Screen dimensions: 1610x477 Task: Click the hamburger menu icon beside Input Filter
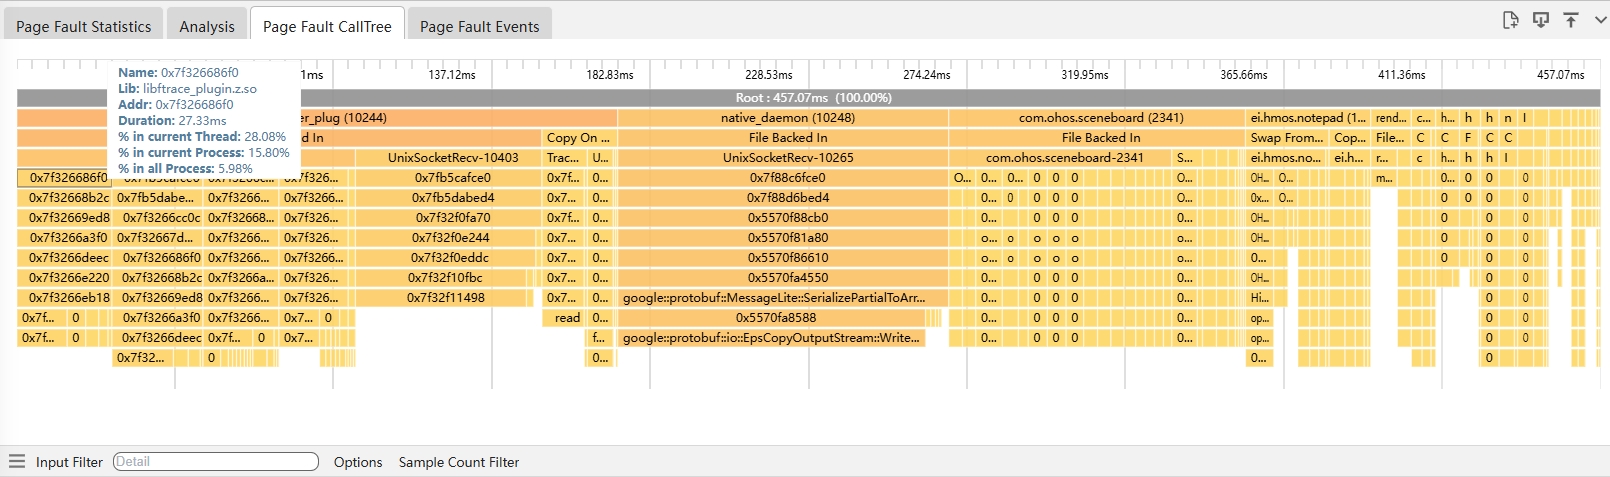click(x=17, y=461)
